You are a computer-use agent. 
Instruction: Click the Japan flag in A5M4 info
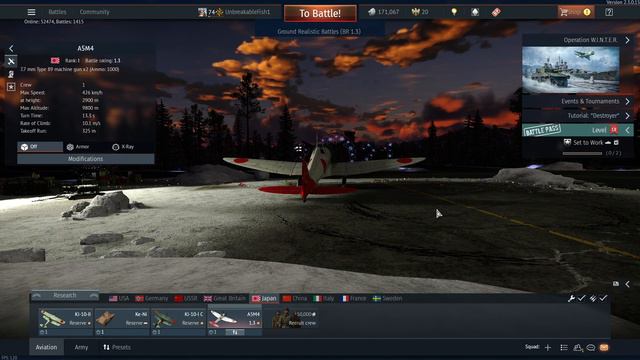click(55, 60)
